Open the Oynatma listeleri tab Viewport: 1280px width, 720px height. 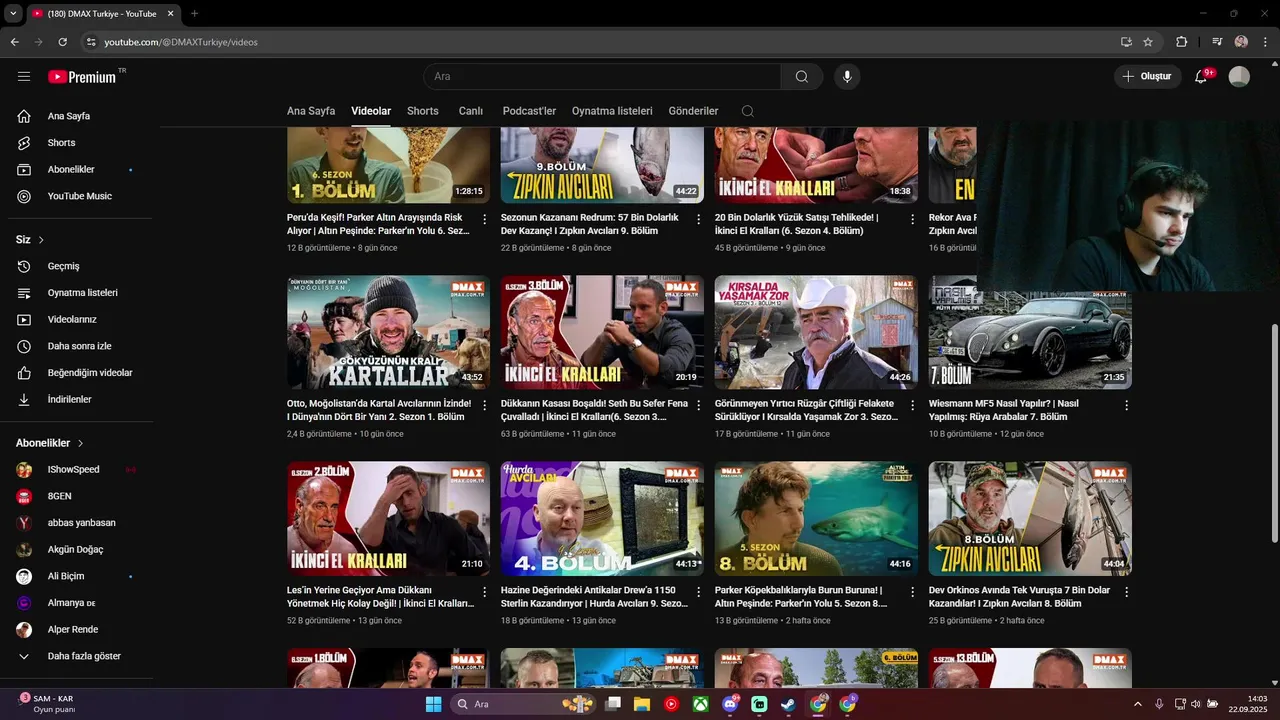tap(612, 111)
